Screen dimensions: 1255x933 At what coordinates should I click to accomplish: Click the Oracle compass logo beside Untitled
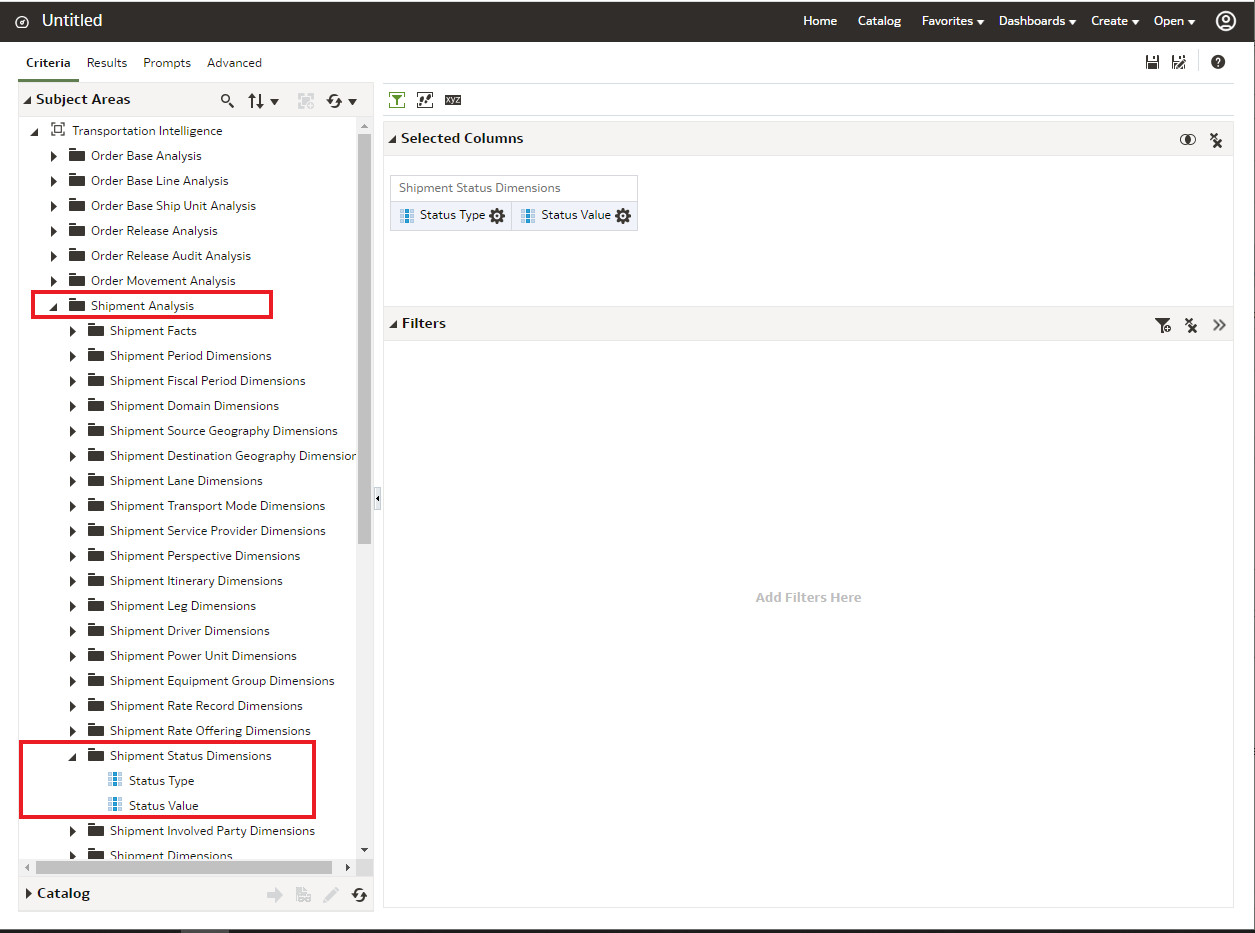(x=22, y=22)
